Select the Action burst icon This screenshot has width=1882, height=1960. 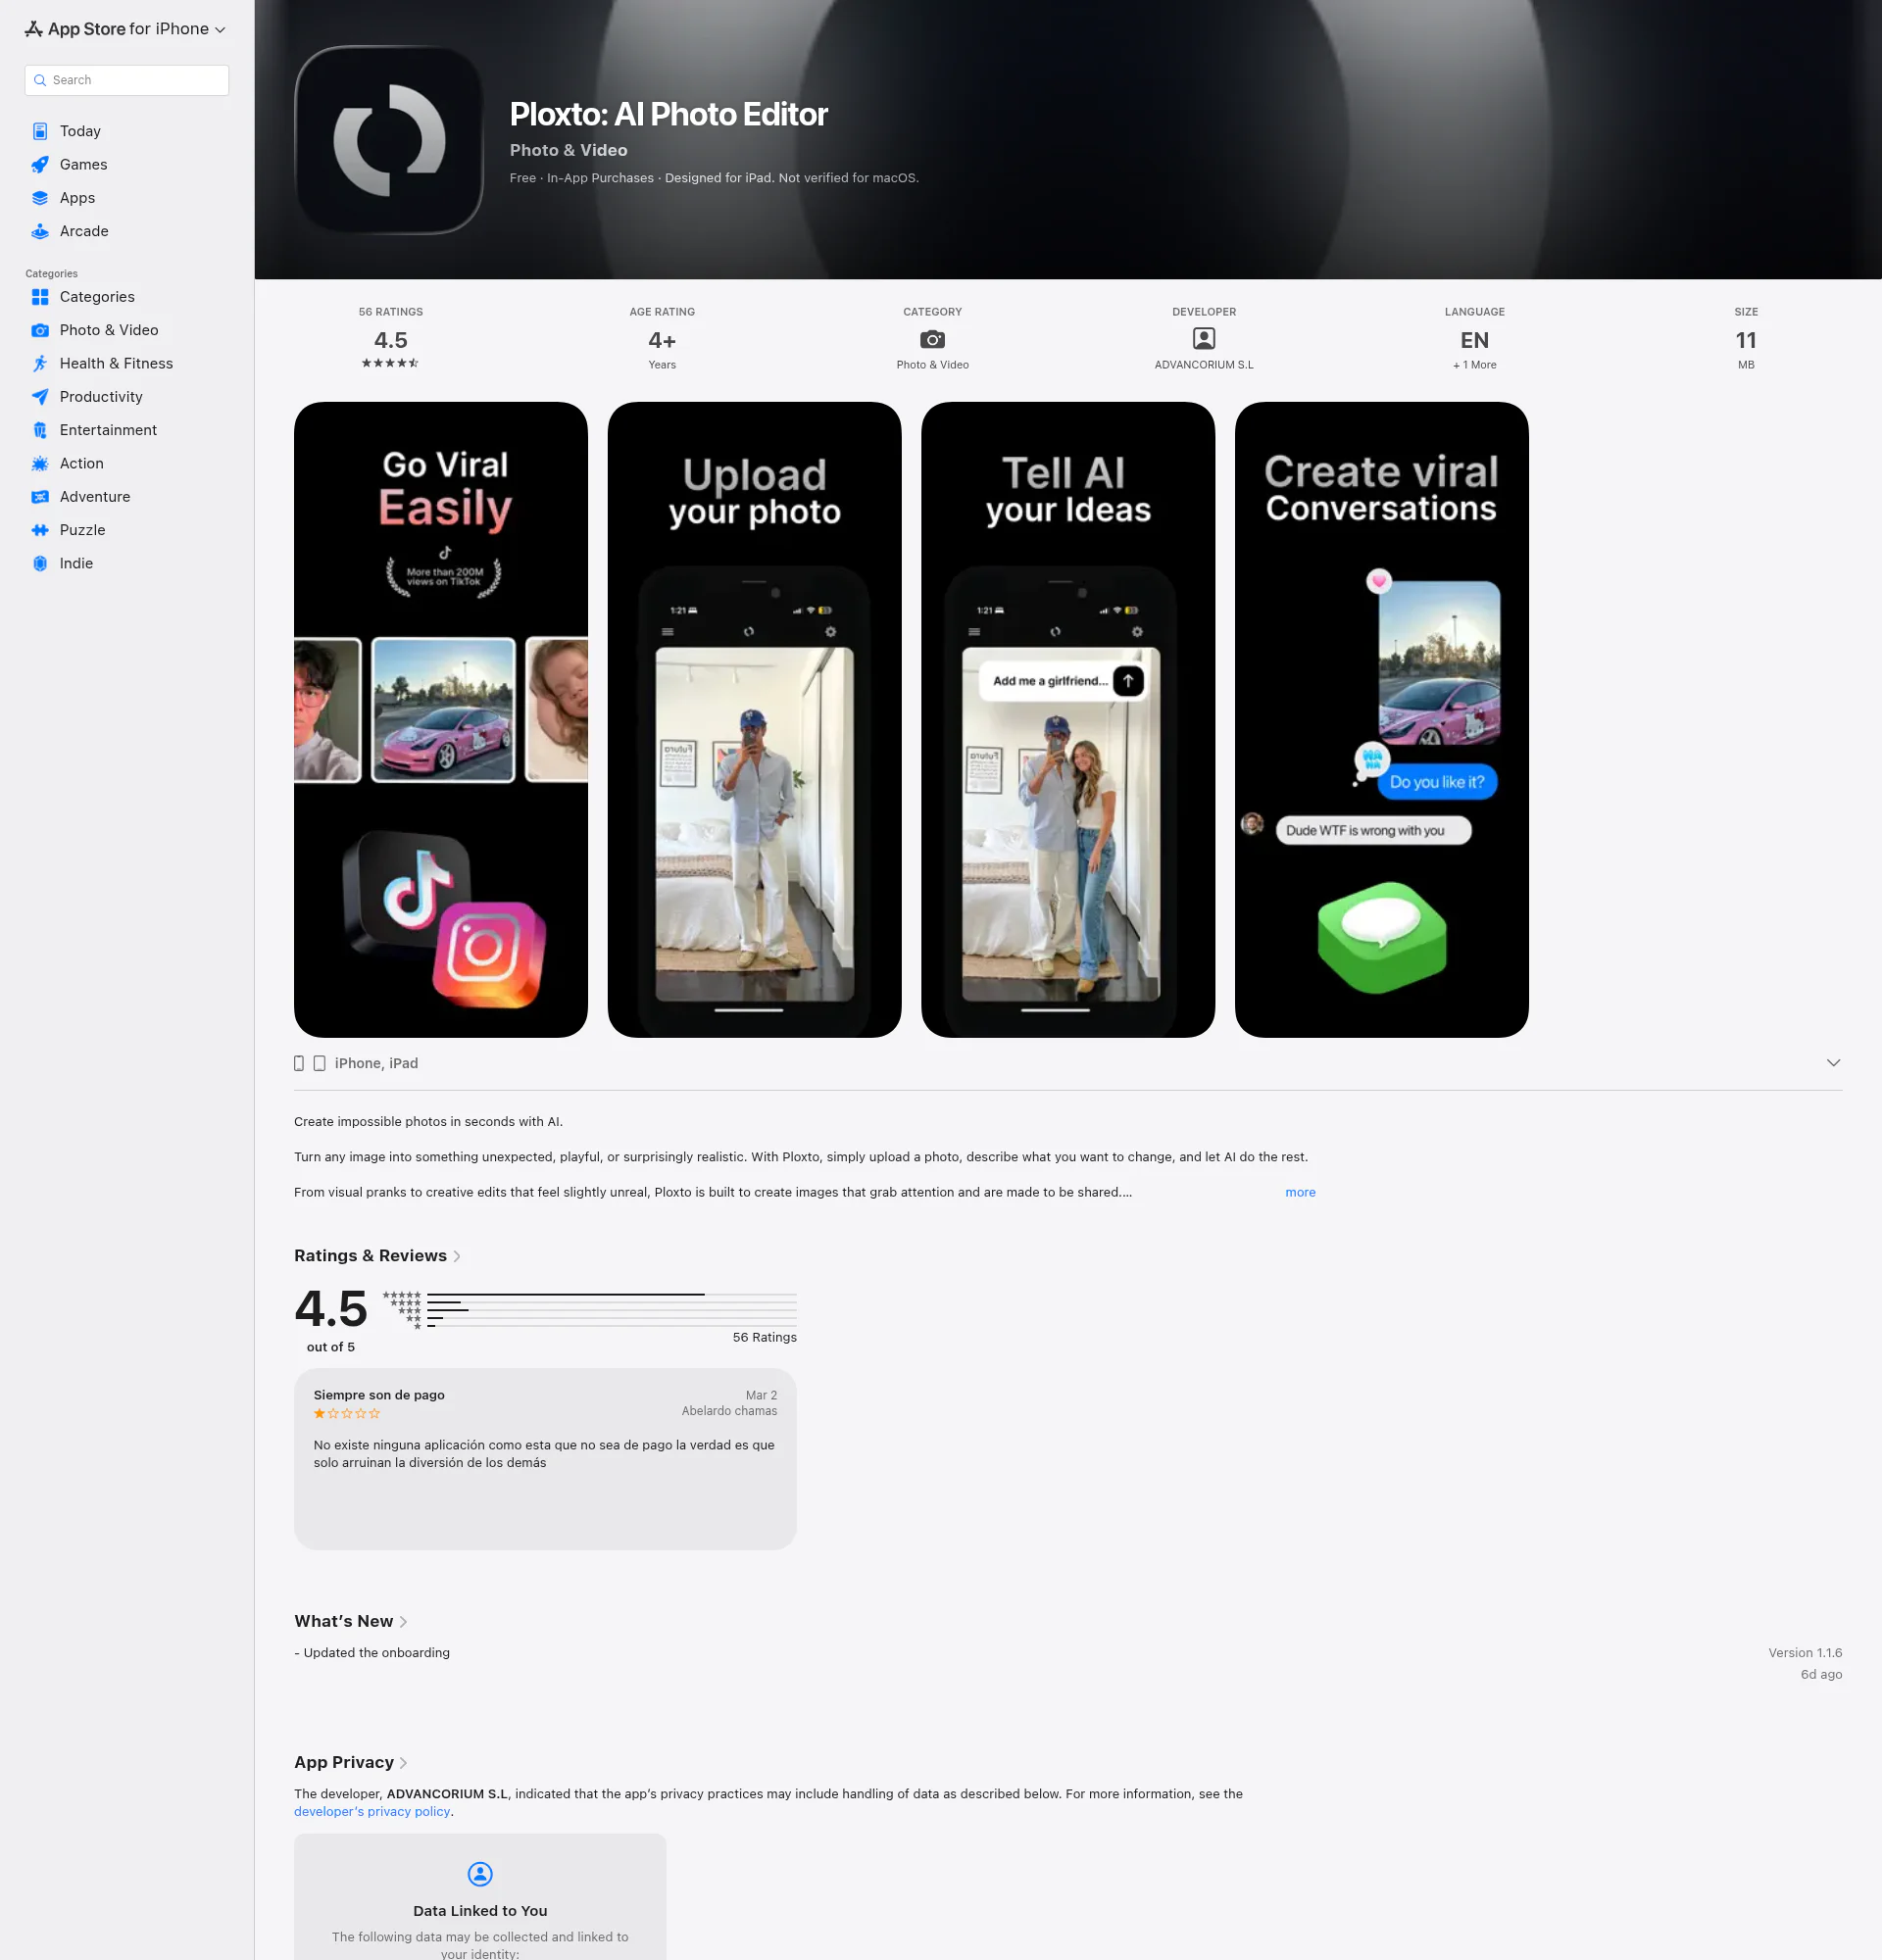40,463
